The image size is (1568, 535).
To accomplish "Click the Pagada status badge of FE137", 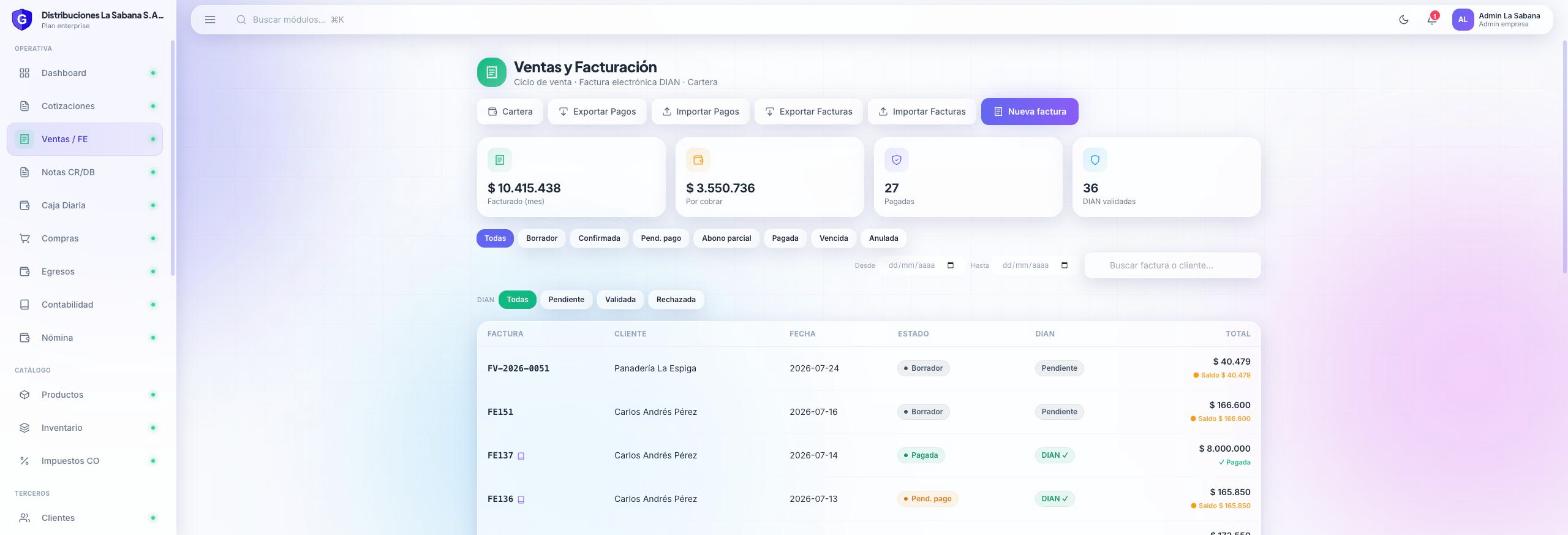I will point(921,456).
